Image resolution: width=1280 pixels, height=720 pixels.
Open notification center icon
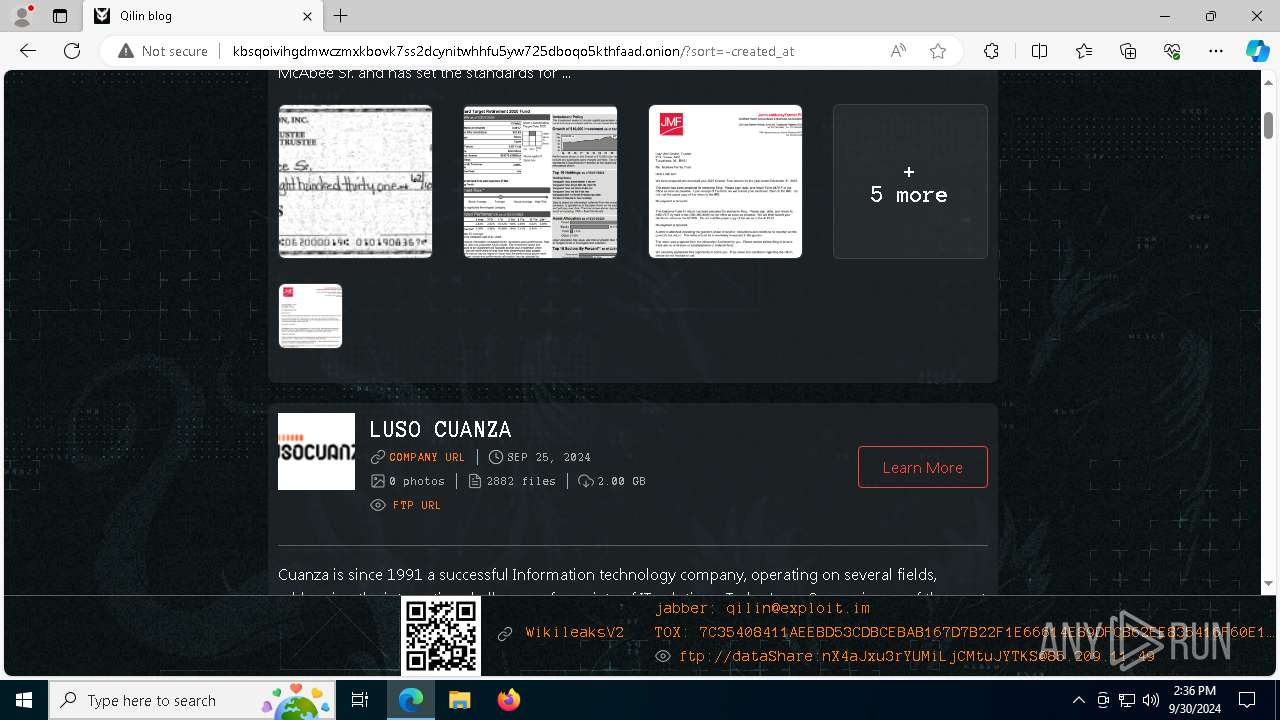[x=1247, y=700]
